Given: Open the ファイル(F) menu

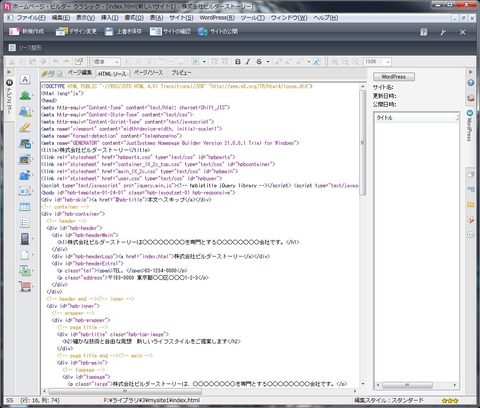Looking at the screenshot, I should 31,18.
